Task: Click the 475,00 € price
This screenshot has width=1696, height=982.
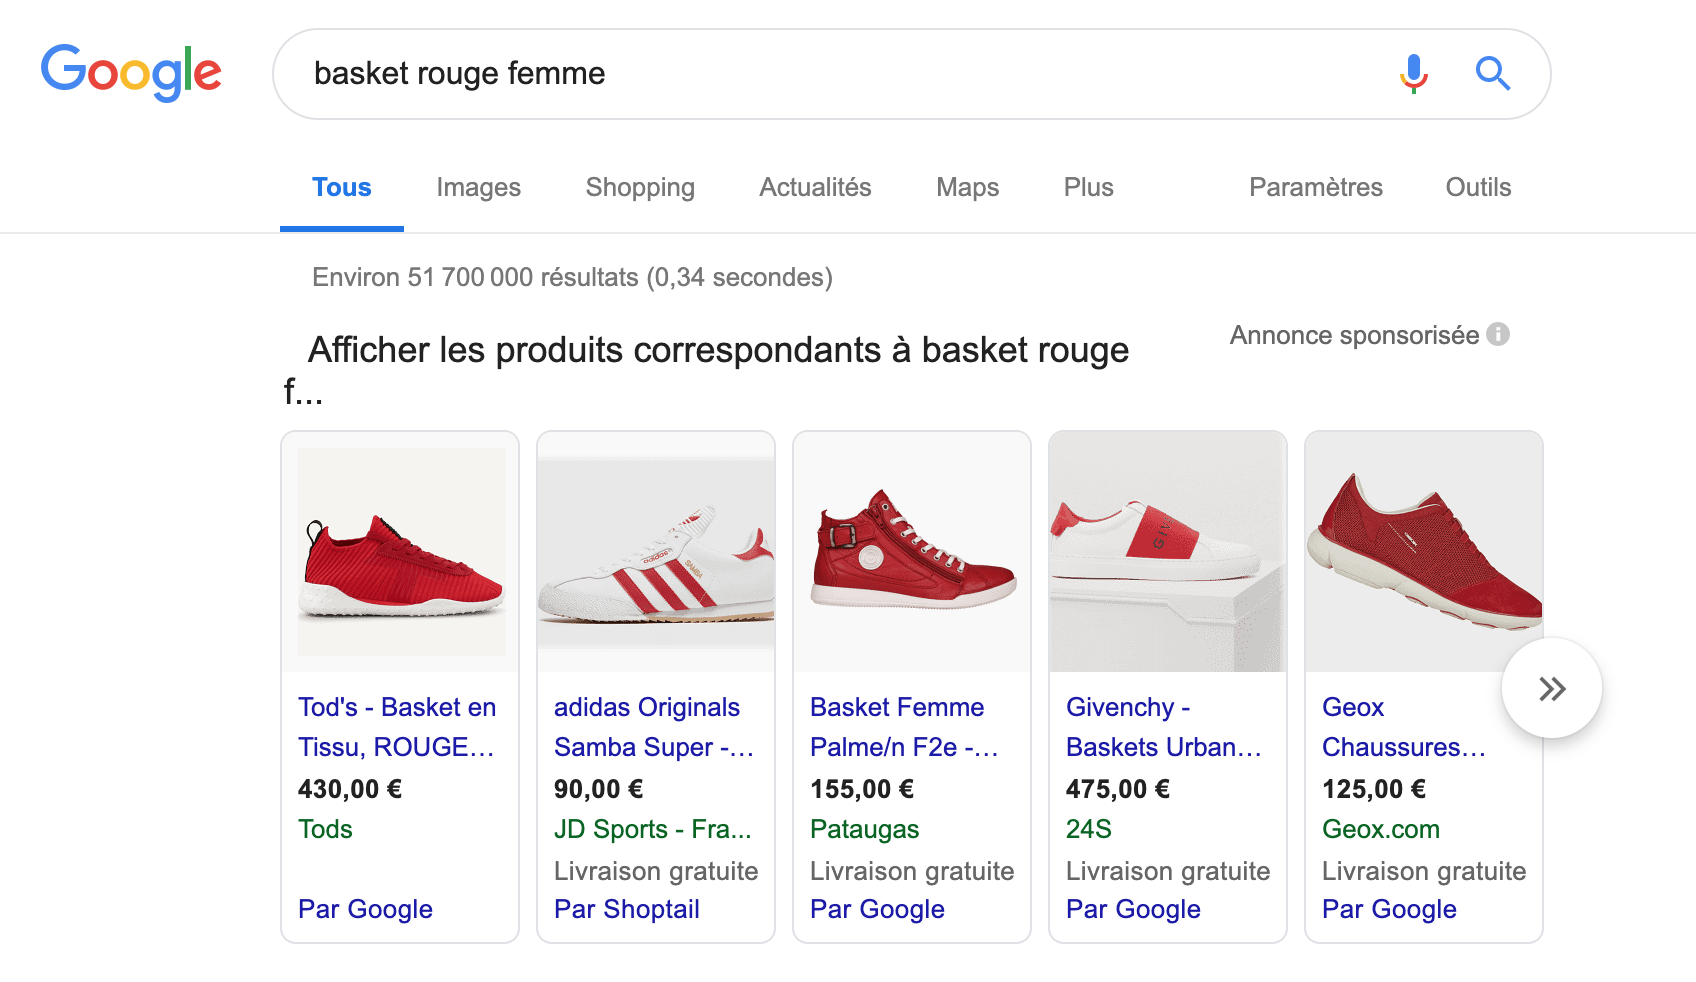Action: click(1118, 789)
